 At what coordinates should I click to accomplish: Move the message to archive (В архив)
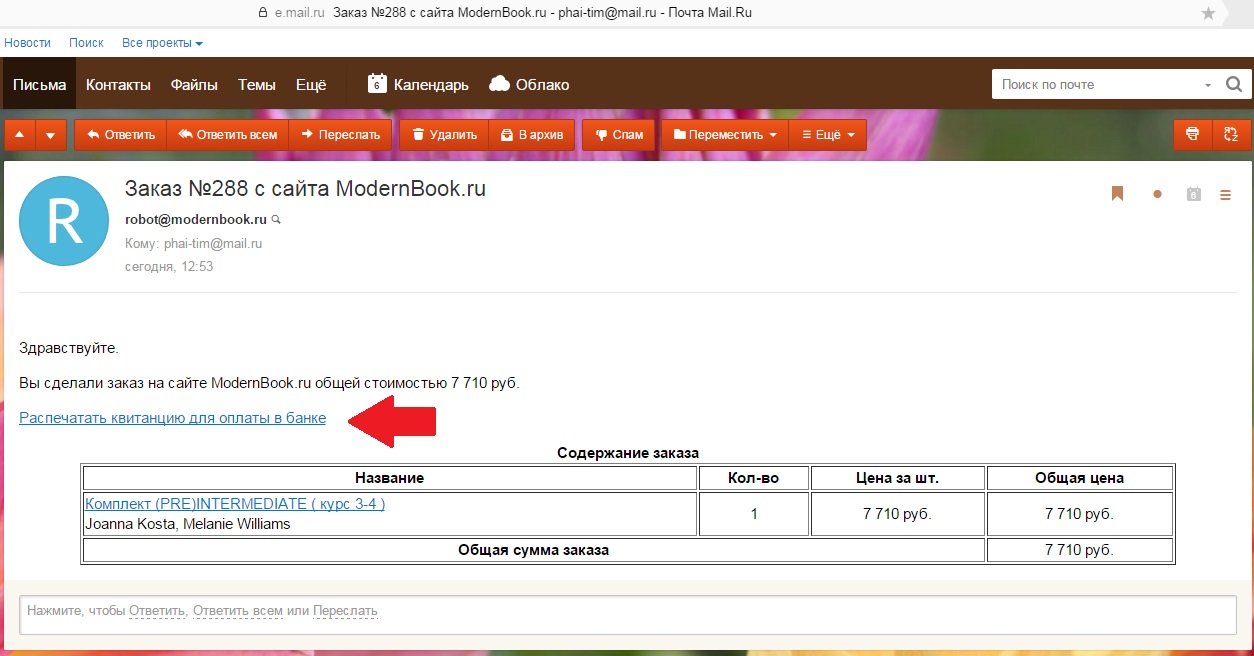click(532, 134)
